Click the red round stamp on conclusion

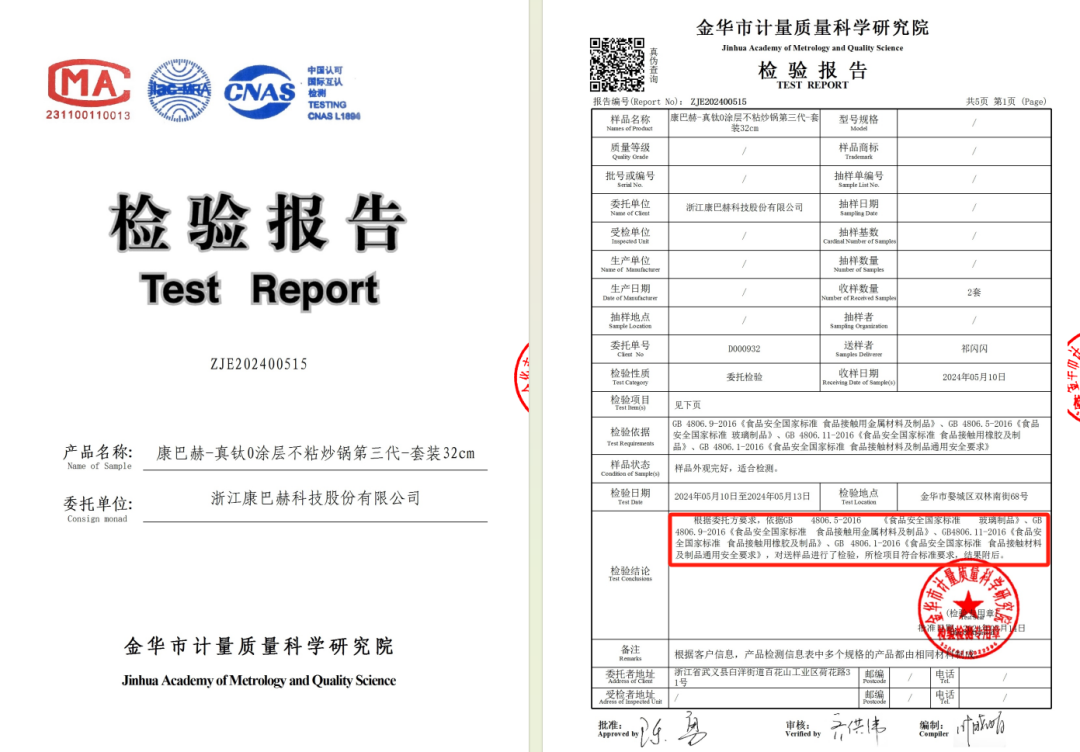pyautogui.click(x=968, y=608)
